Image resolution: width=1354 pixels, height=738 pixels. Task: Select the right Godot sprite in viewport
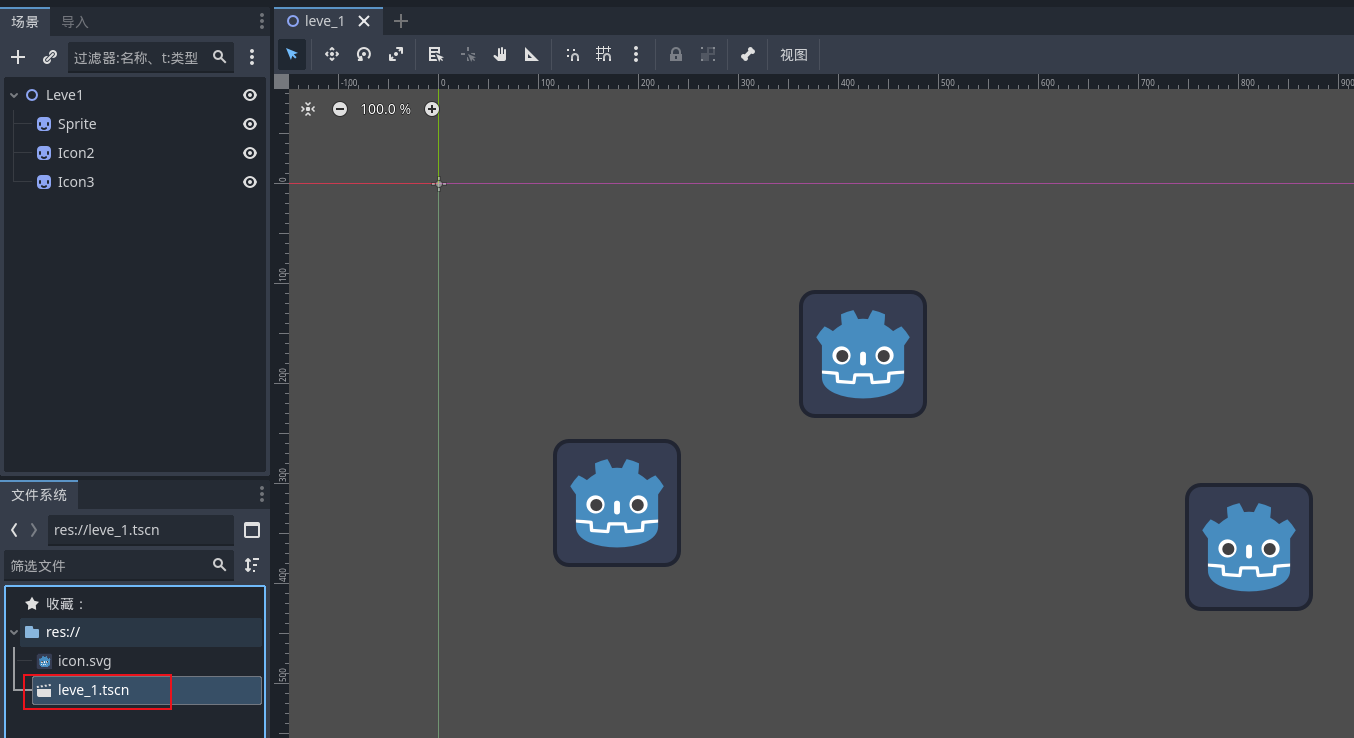coord(1249,547)
